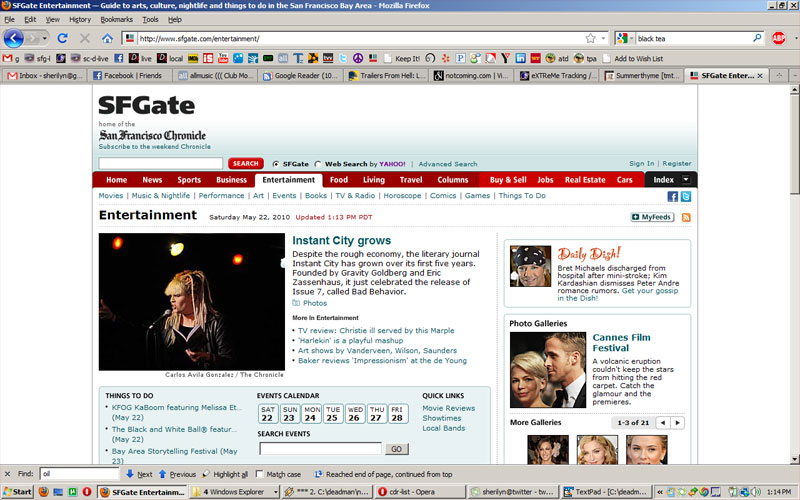Stop loading with the X toolbar icon
This screenshot has height=500, width=800.
tap(85, 38)
